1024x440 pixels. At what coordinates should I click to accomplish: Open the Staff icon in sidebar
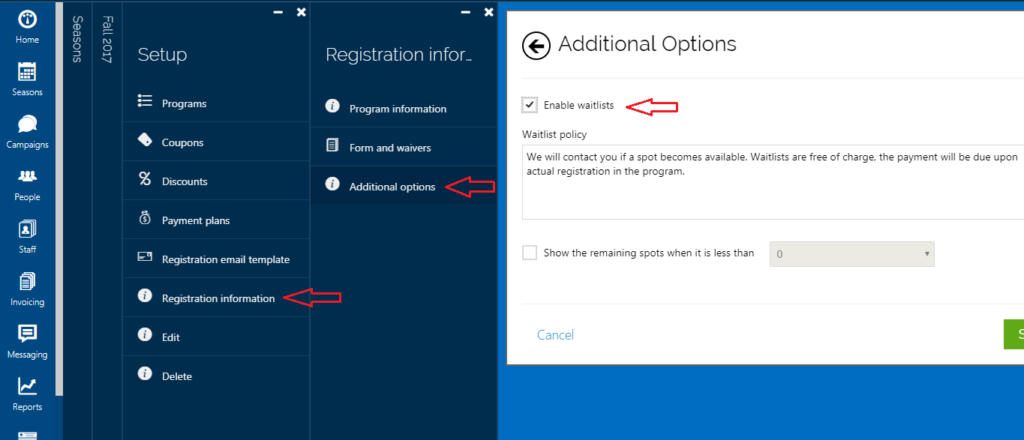27,229
